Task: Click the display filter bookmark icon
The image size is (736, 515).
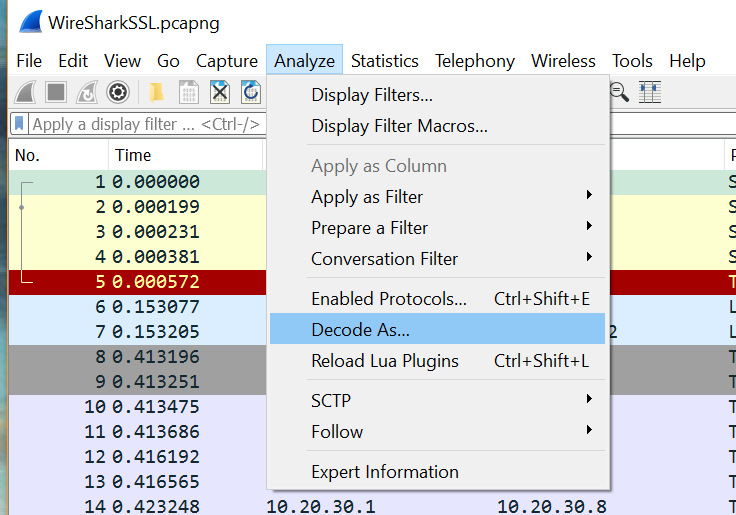Action: [x=19, y=124]
